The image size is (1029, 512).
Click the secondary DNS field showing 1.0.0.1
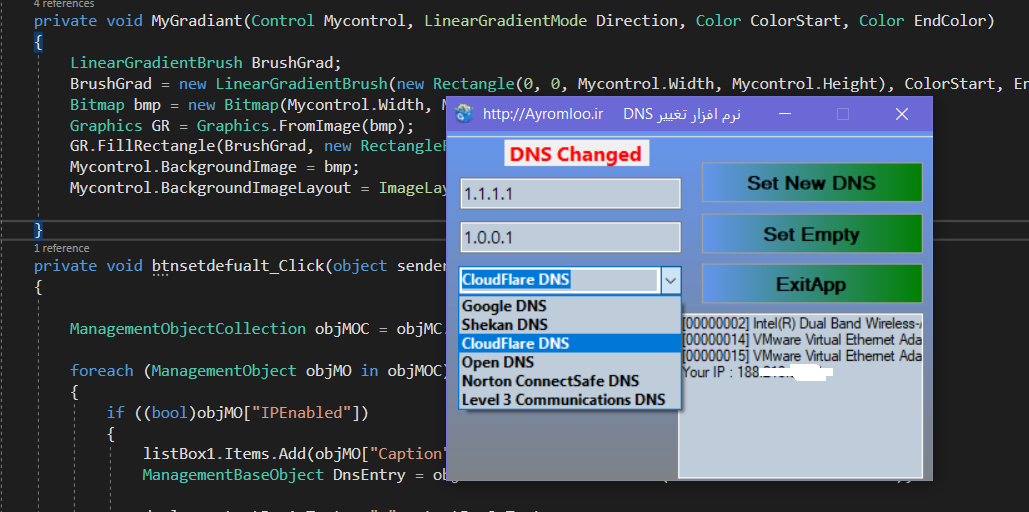tap(570, 238)
